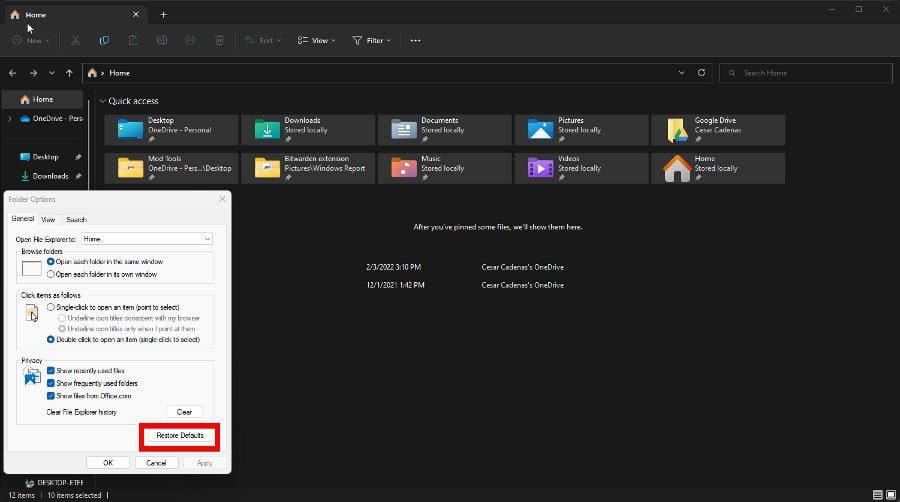Open address bar history dropdown arrow
Image resolution: width=900 pixels, height=502 pixels.
pyautogui.click(x=681, y=73)
